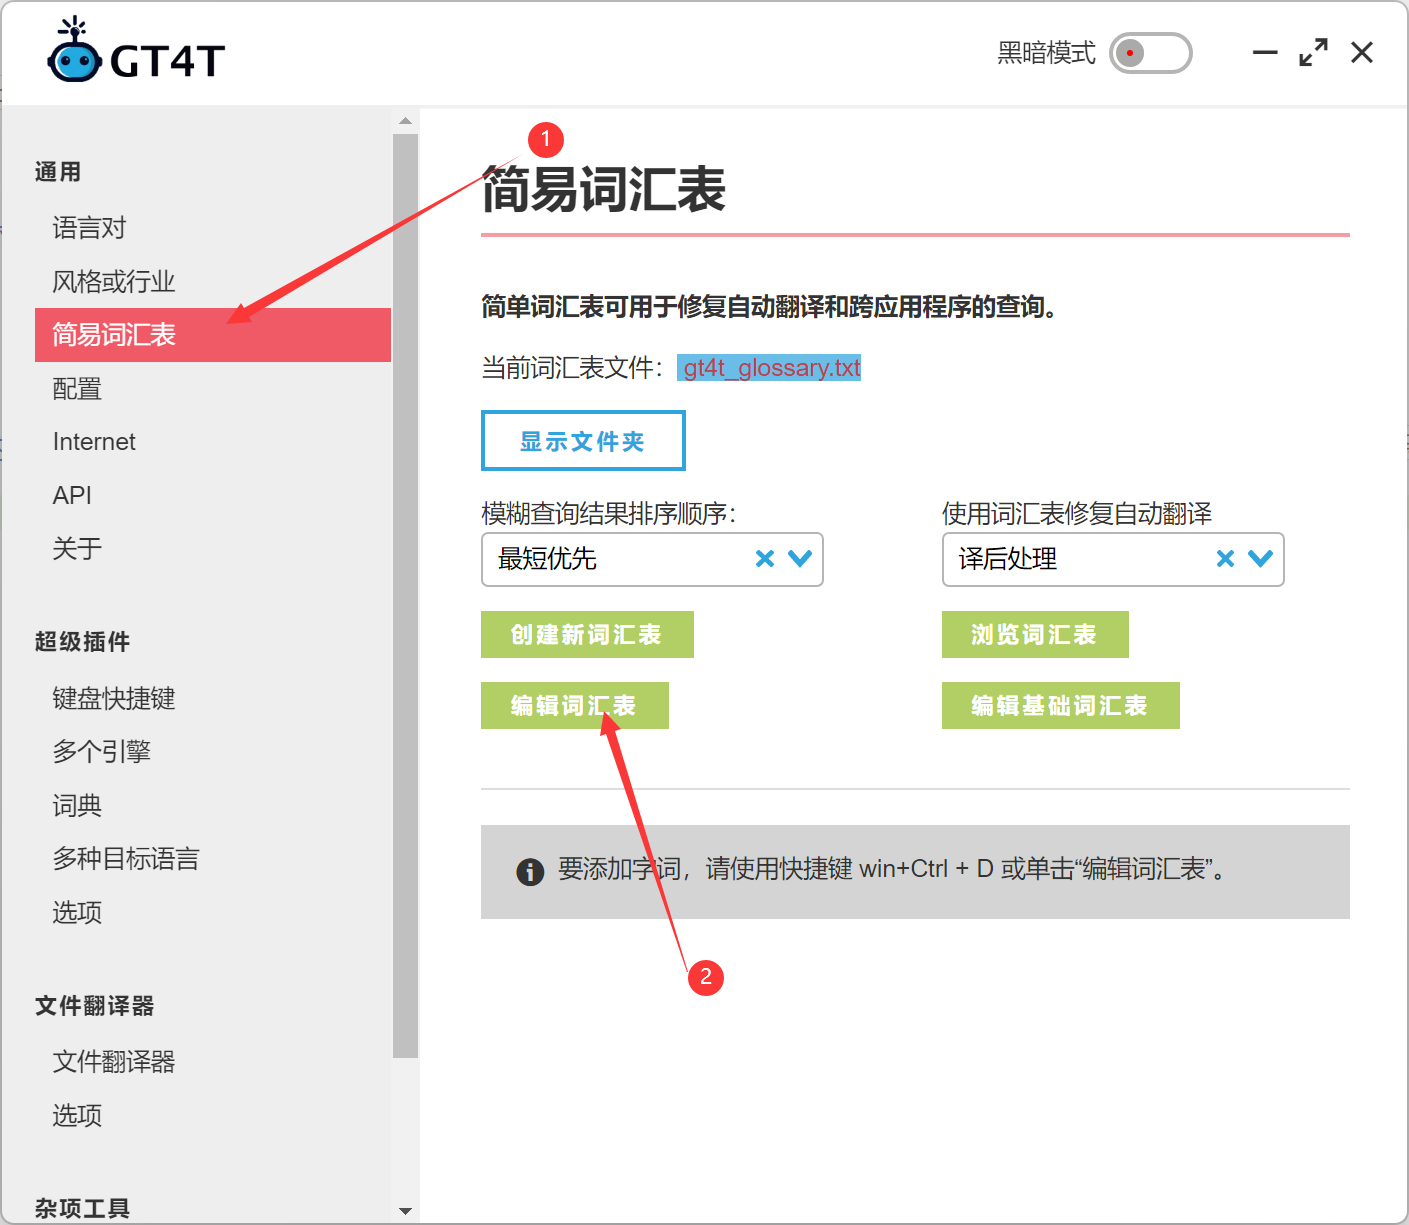Clear the 译后处理 selection with its X icon
Viewport: 1409px width, 1225px height.
click(1225, 560)
